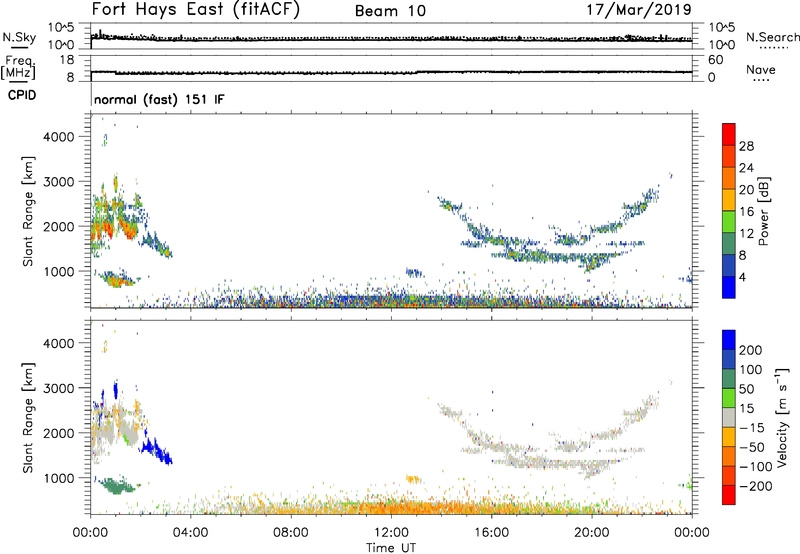
Task: Click the "04:00" time tick label
Action: pyautogui.click(x=190, y=533)
